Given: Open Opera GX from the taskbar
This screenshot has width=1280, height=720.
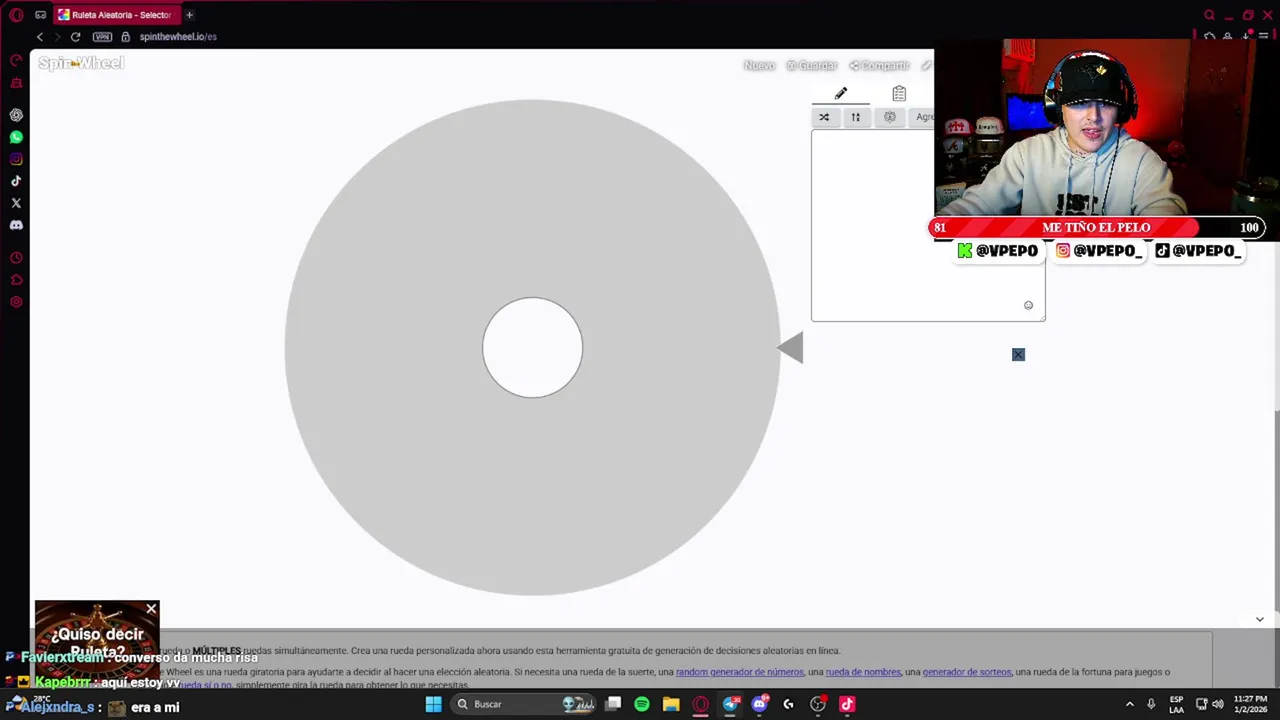Looking at the screenshot, I should click(701, 704).
